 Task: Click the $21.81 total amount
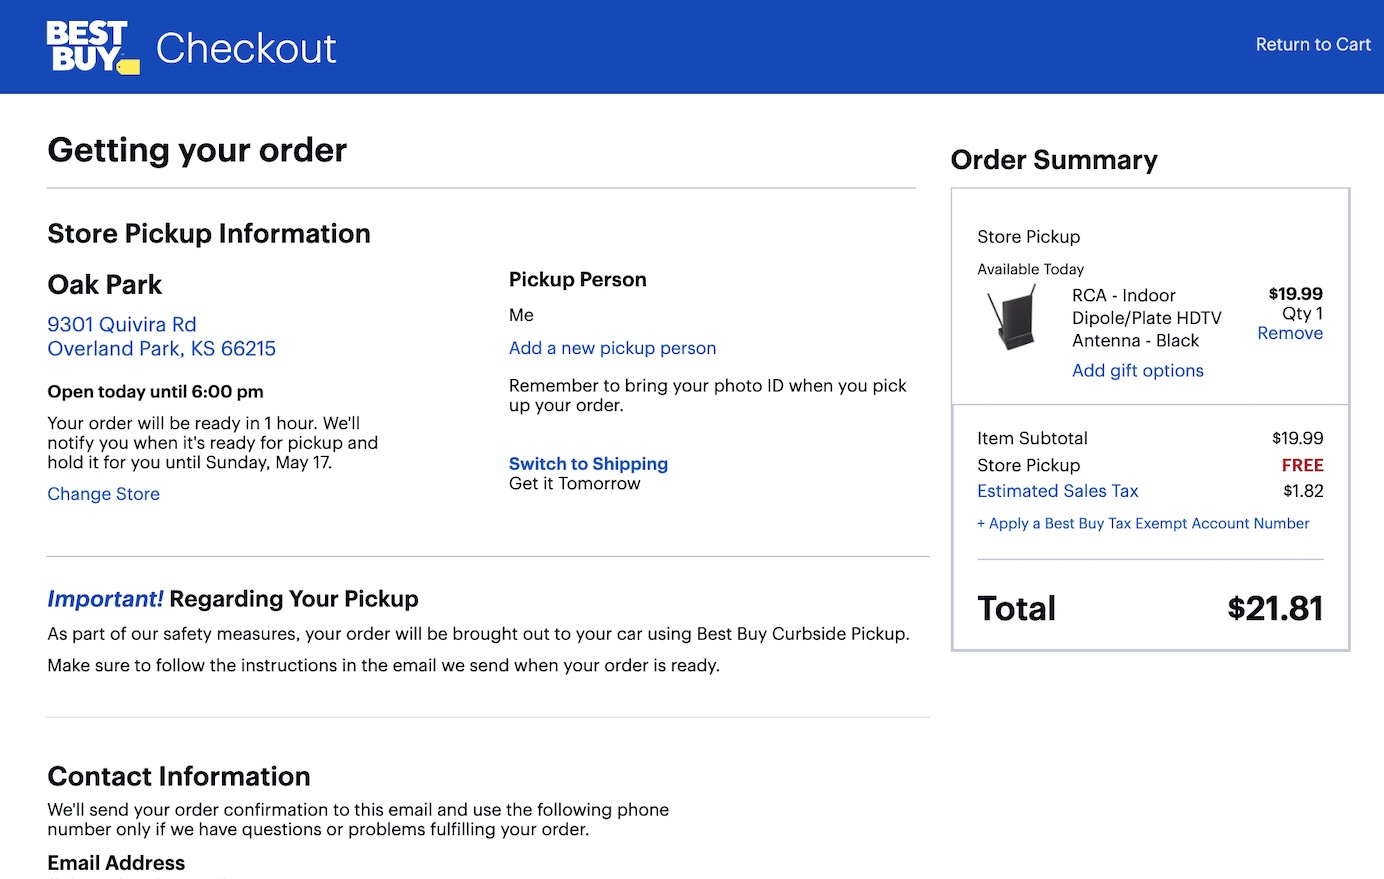pos(1274,608)
